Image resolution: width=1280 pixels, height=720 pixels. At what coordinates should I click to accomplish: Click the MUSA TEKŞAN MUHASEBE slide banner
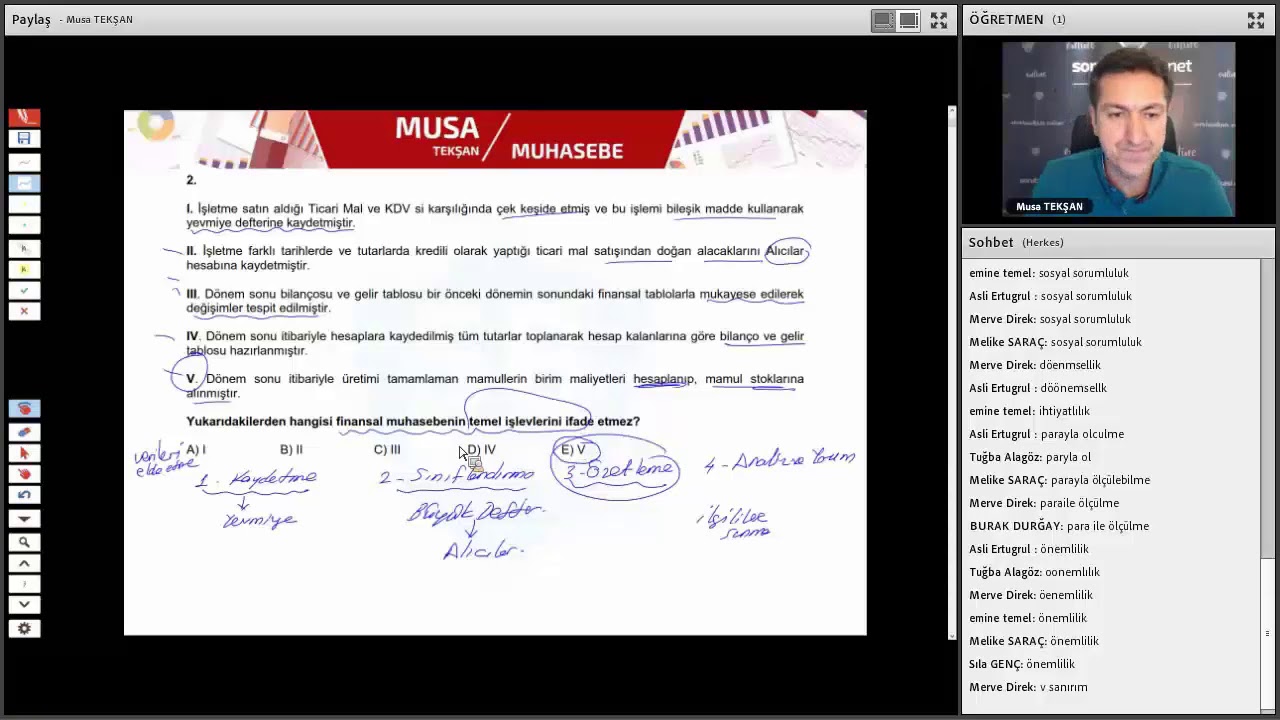pyautogui.click(x=495, y=139)
